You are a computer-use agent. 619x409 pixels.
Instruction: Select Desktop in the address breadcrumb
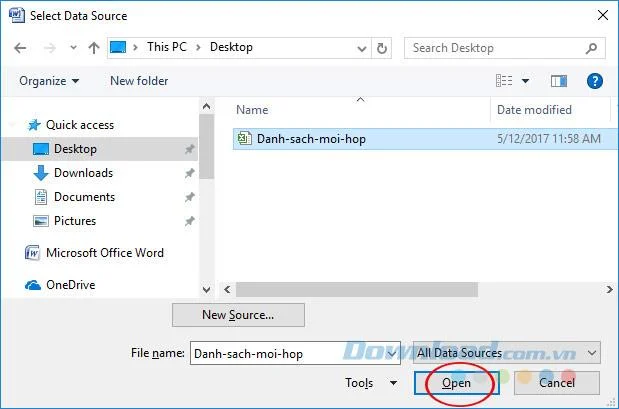point(231,47)
